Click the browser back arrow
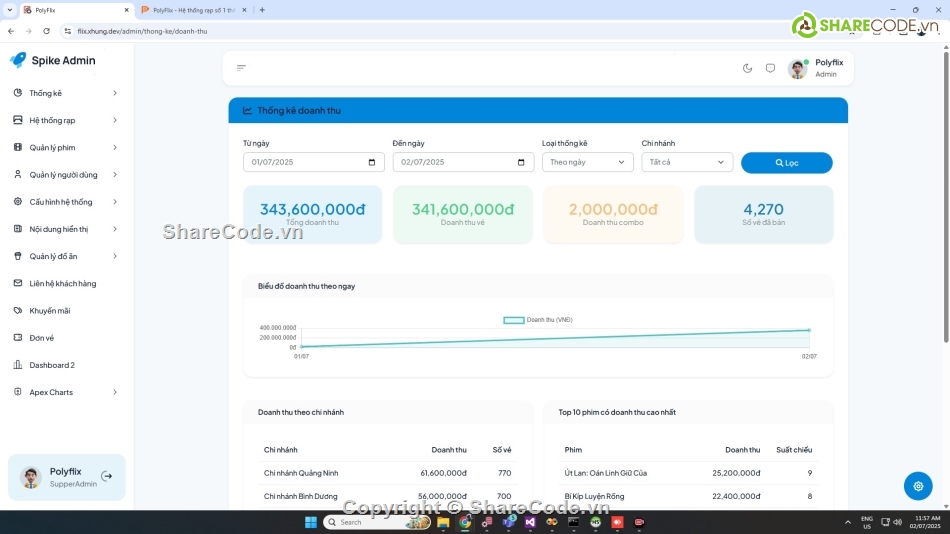 [11, 31]
